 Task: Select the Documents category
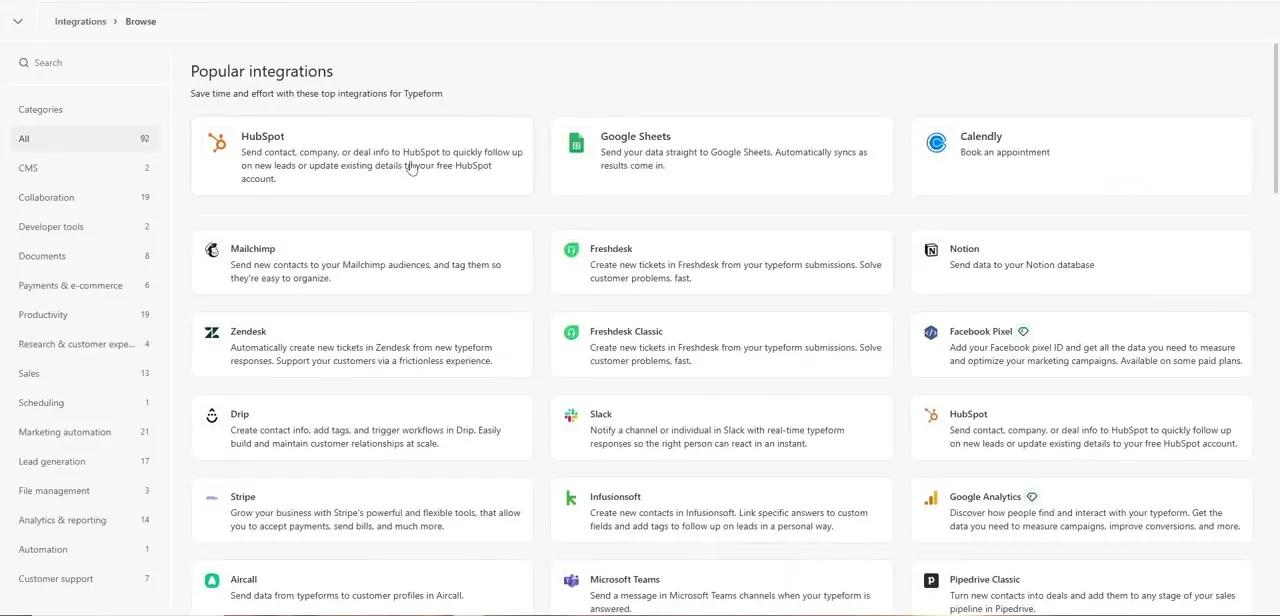pyautogui.click(x=84, y=256)
